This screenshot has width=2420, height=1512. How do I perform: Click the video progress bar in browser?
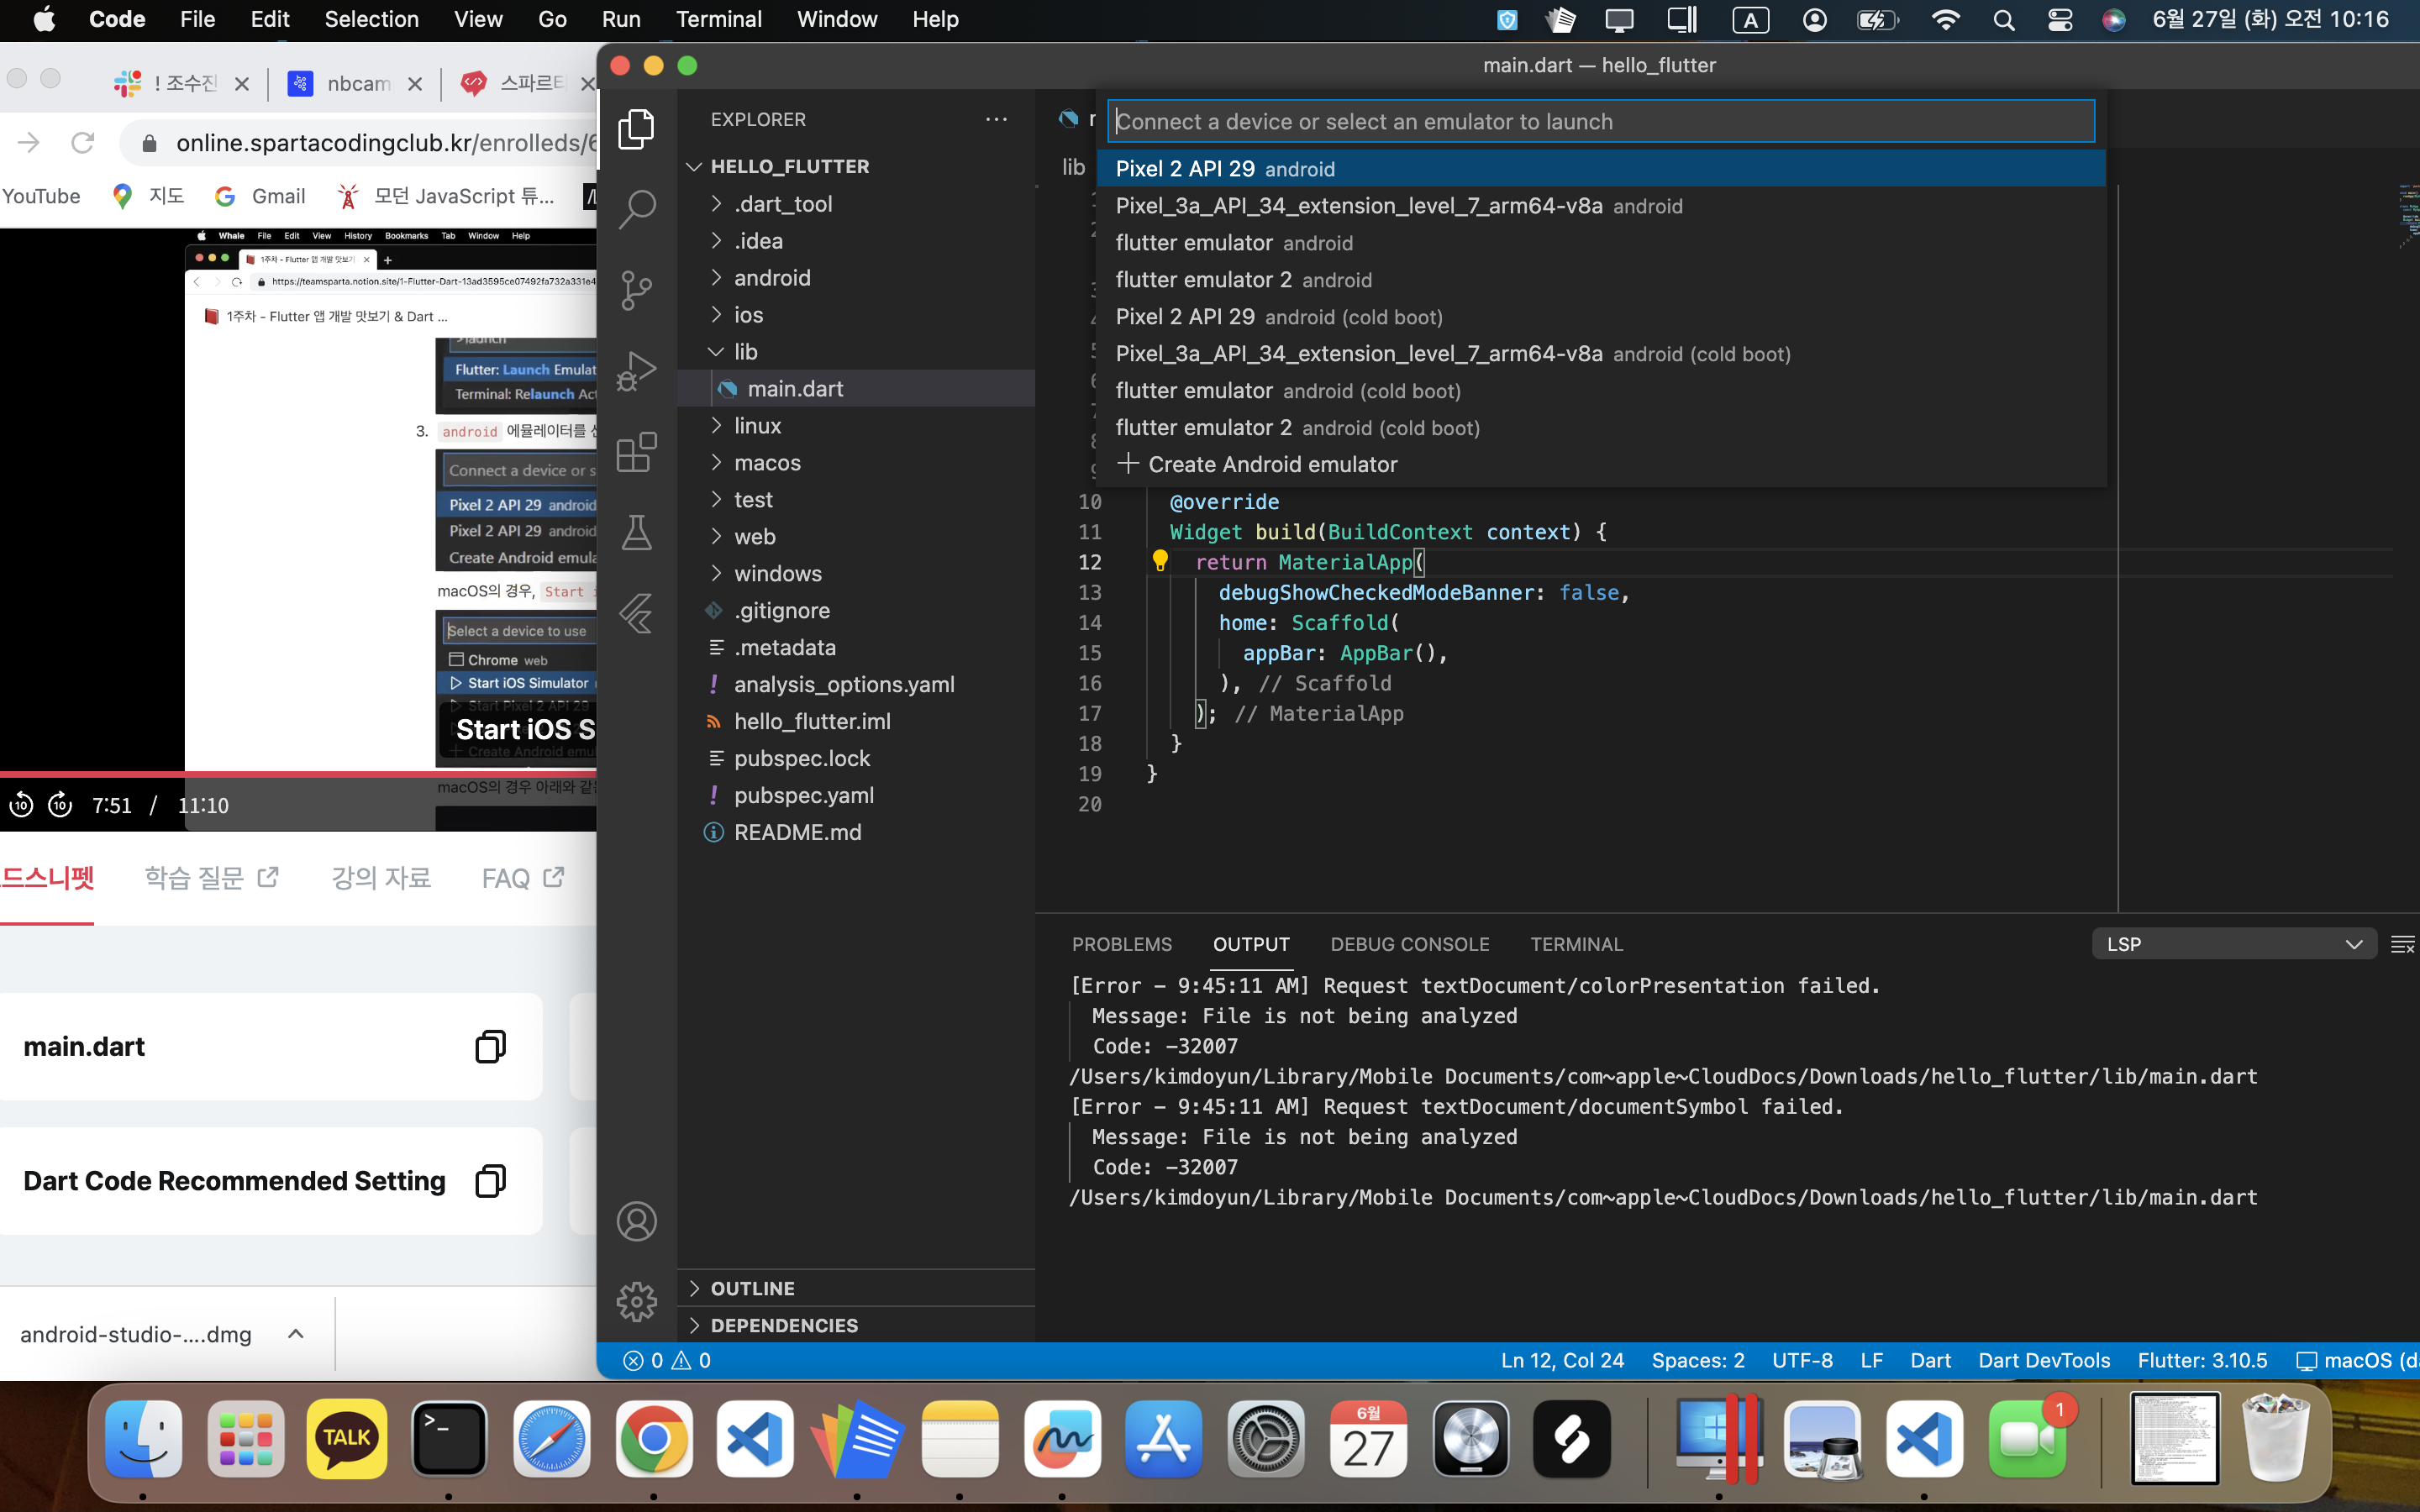tap(298, 774)
